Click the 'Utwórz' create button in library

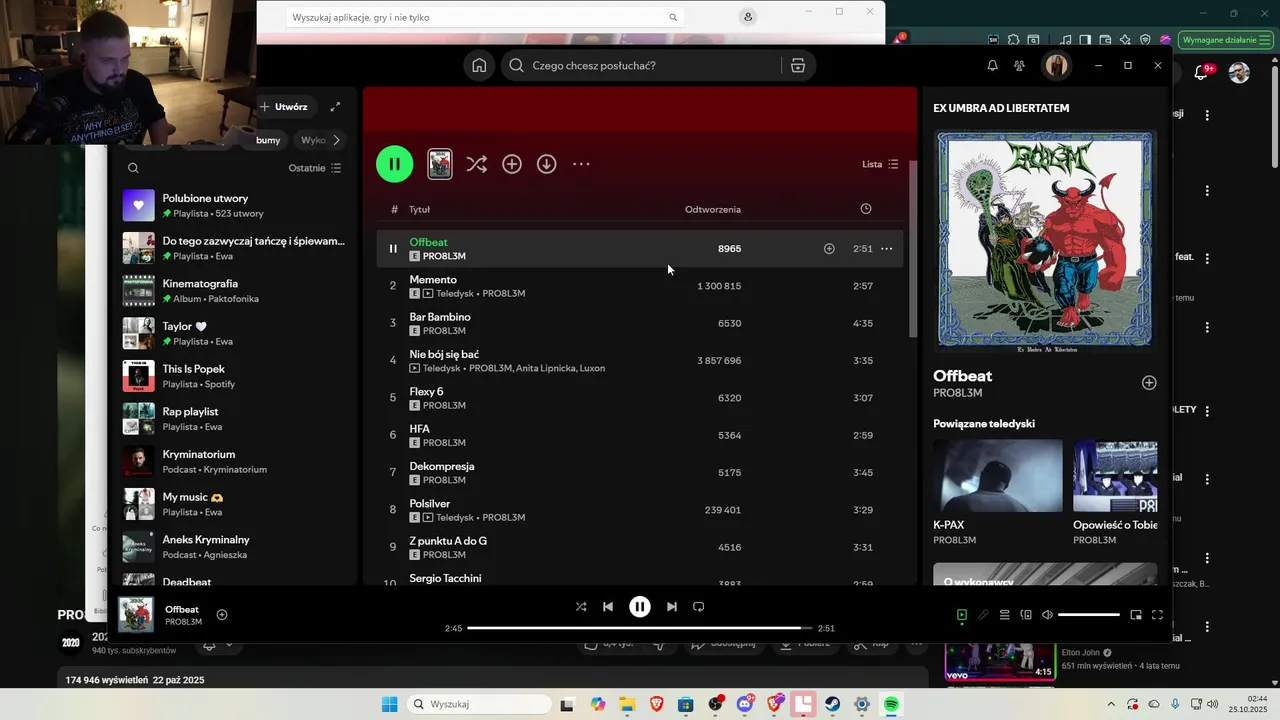(x=285, y=106)
